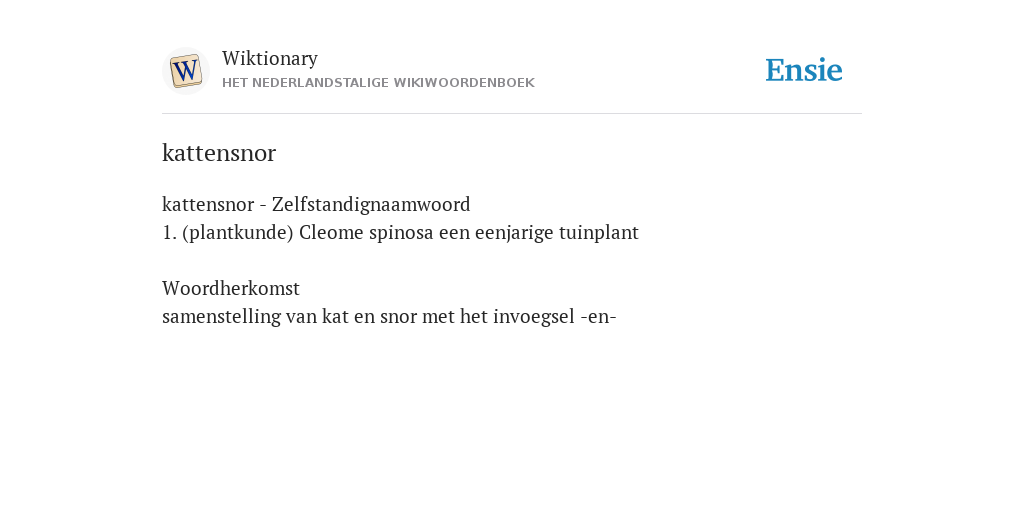Click the Wiktionary source title
Screen dimensions: 1024x512
(x=270, y=58)
